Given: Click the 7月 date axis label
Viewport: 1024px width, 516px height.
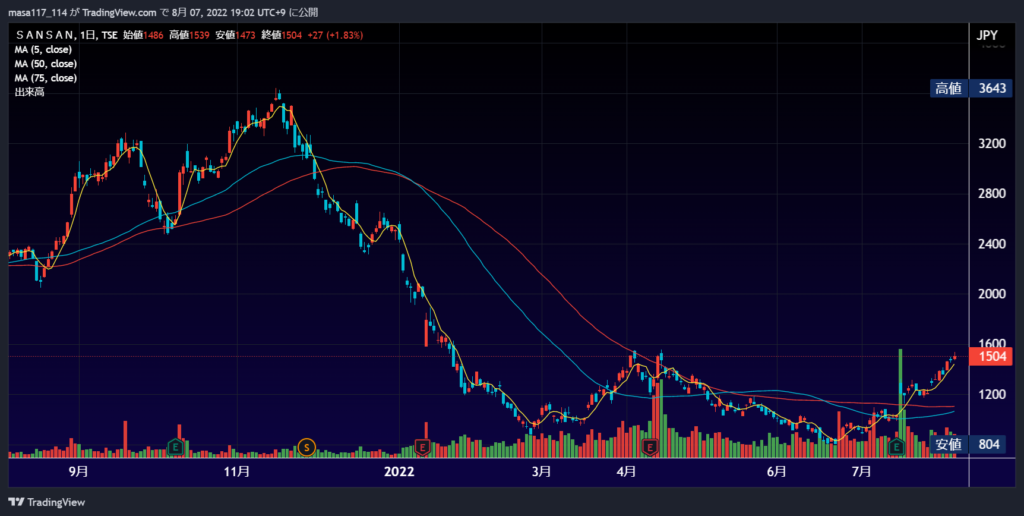Looking at the screenshot, I should coord(862,472).
